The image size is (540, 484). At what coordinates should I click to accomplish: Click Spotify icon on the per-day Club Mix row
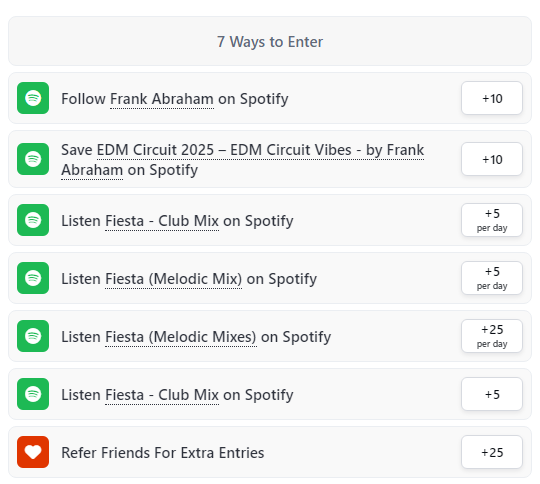(x=33, y=220)
